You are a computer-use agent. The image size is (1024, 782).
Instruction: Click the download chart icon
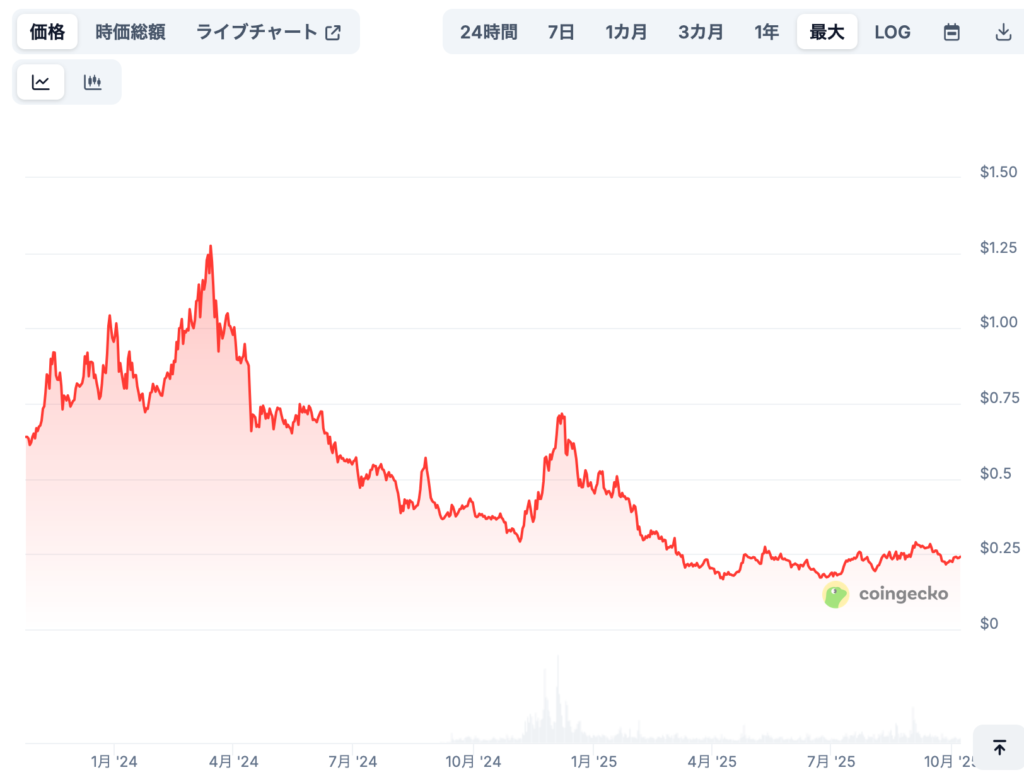[1003, 32]
